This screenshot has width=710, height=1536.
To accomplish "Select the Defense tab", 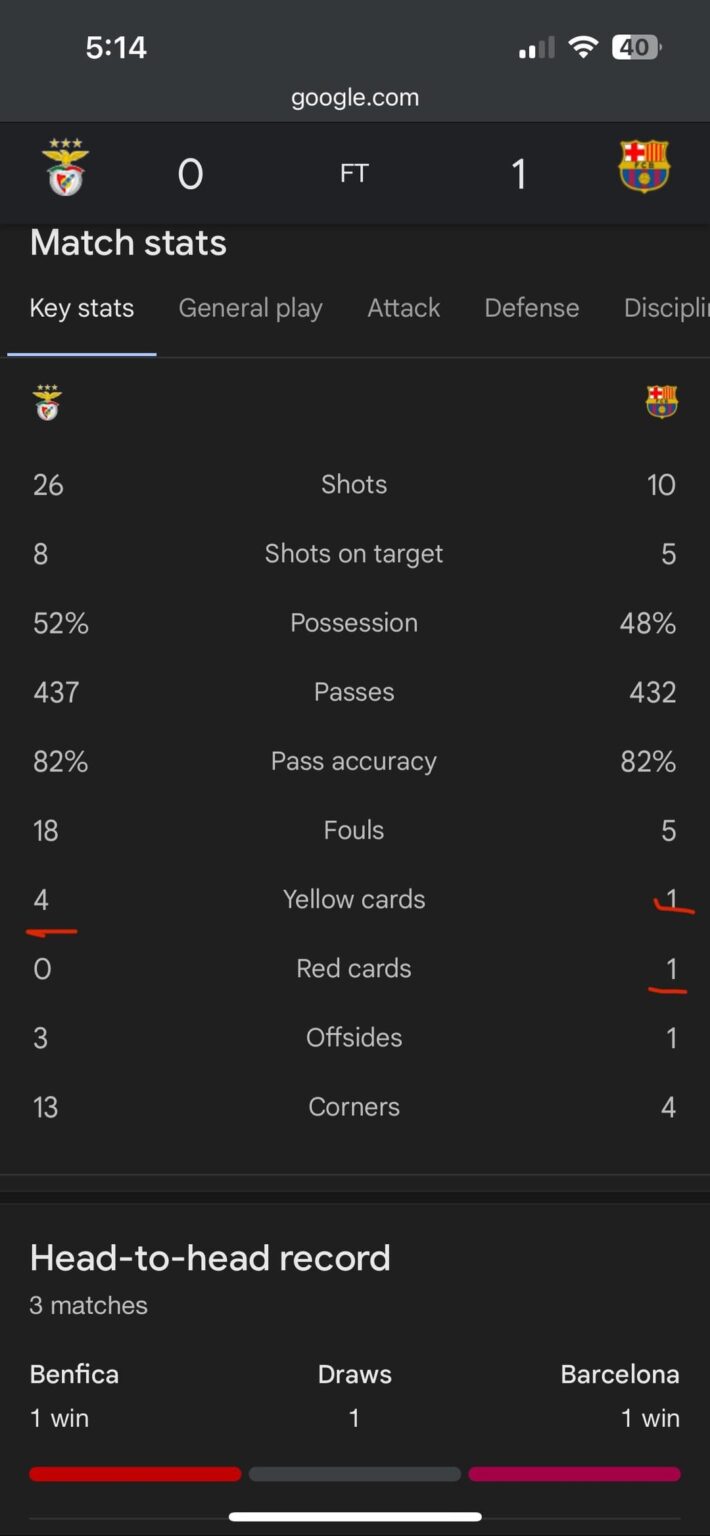I will tap(531, 308).
